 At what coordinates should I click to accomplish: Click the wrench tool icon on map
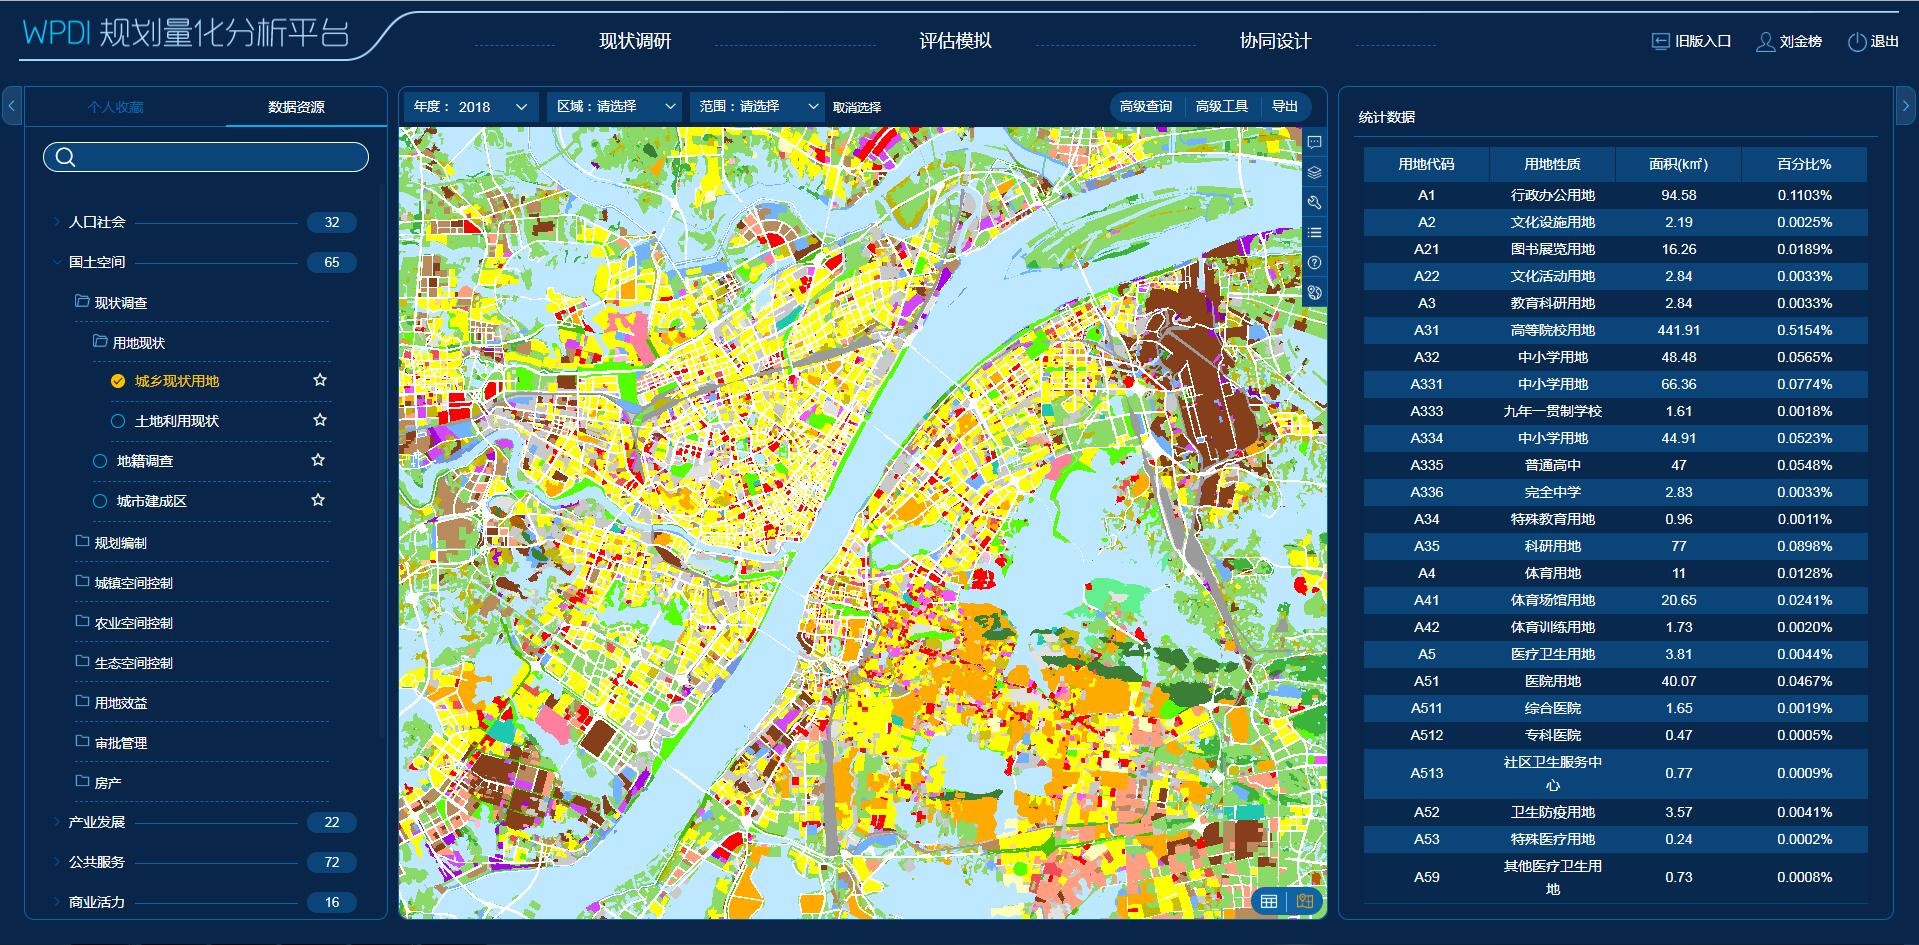point(1314,203)
